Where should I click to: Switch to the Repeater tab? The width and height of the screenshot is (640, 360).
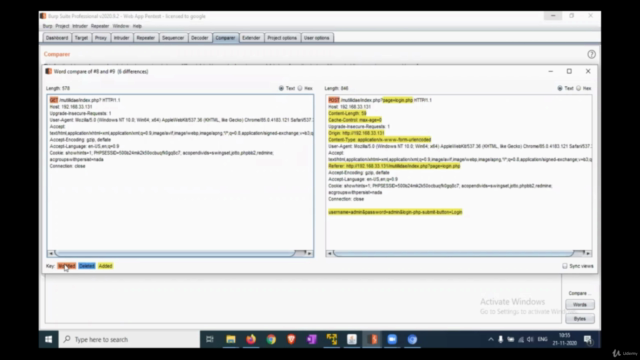(146, 38)
